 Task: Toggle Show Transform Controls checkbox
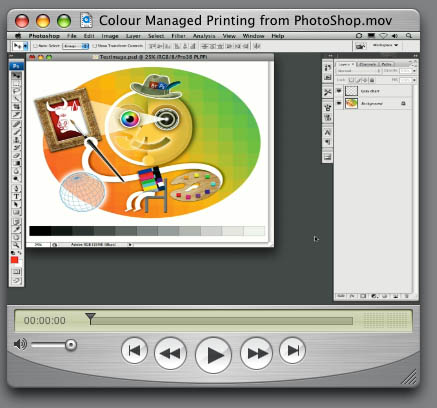[94, 46]
